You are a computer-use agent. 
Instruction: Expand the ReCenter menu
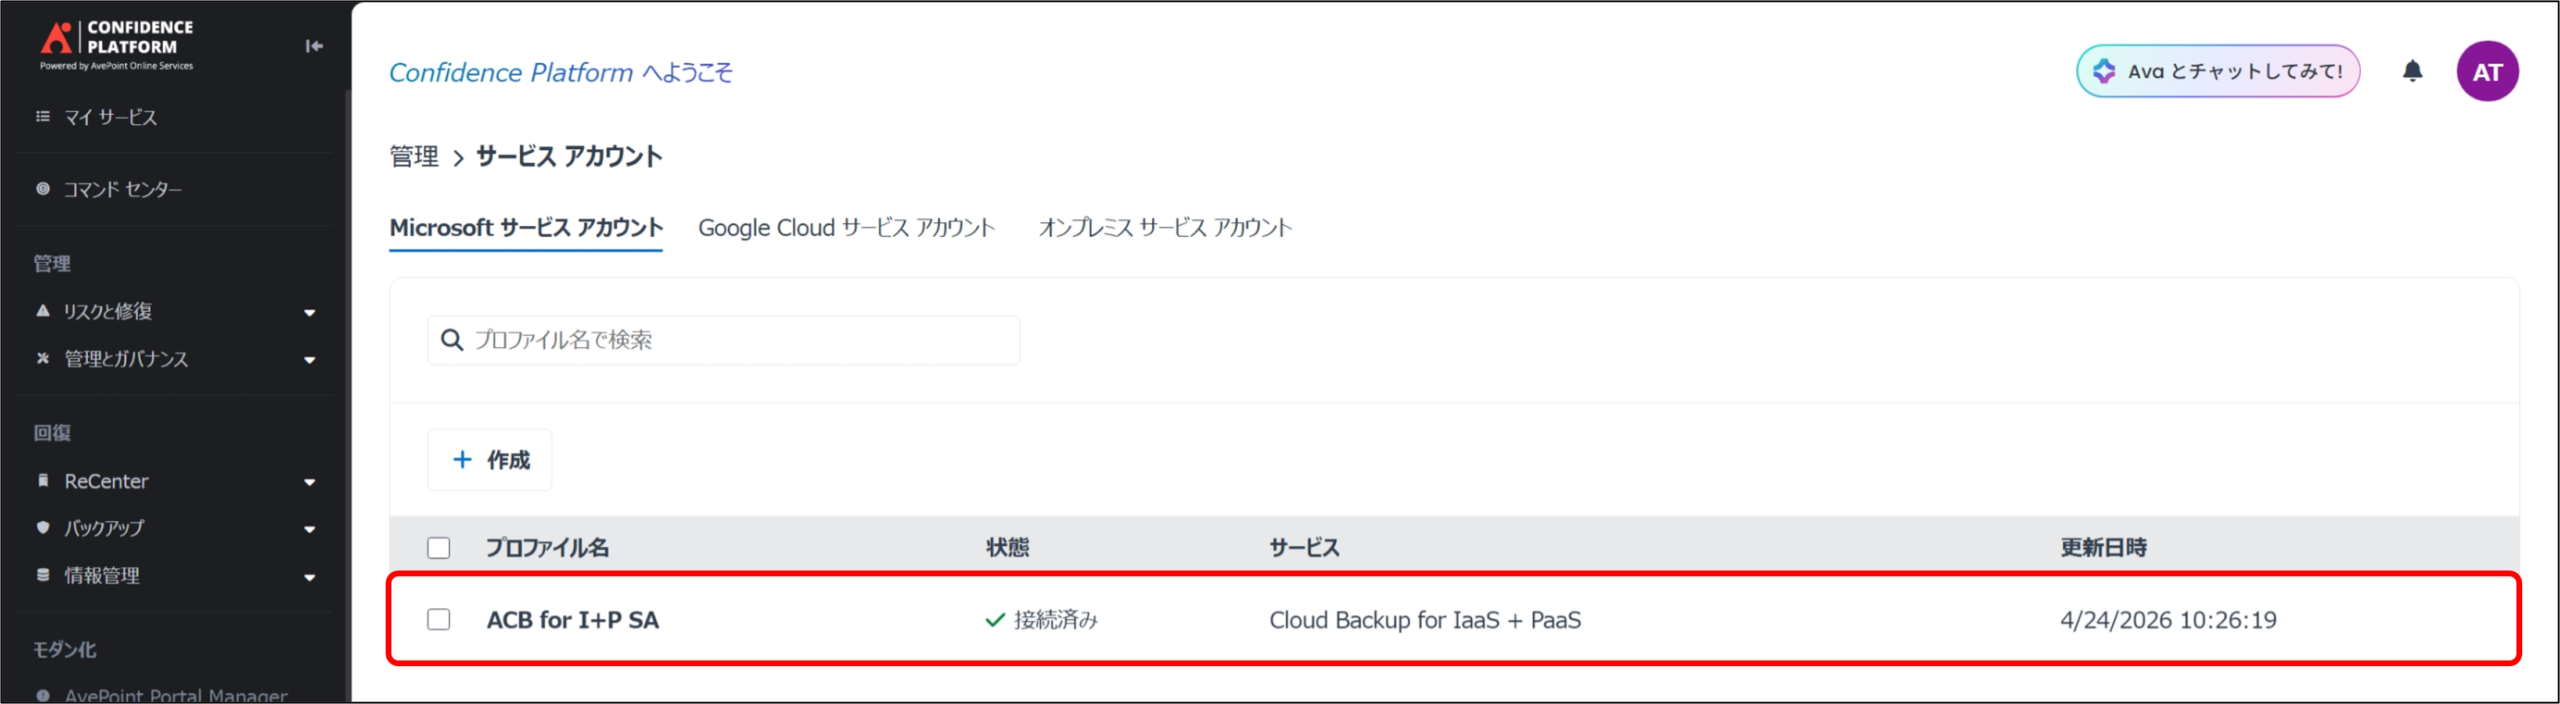pyautogui.click(x=310, y=482)
